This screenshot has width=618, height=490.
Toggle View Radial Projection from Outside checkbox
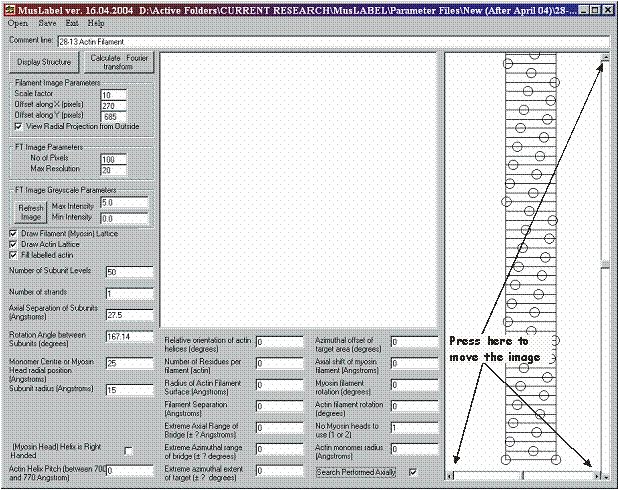(x=18, y=127)
